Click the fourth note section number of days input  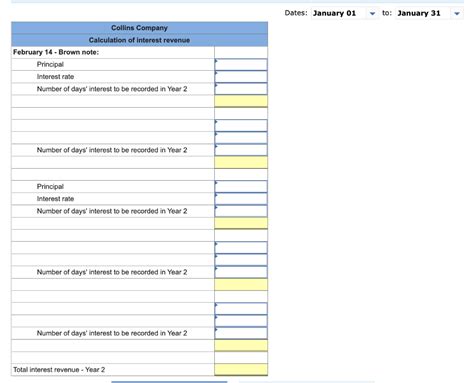[241, 272]
